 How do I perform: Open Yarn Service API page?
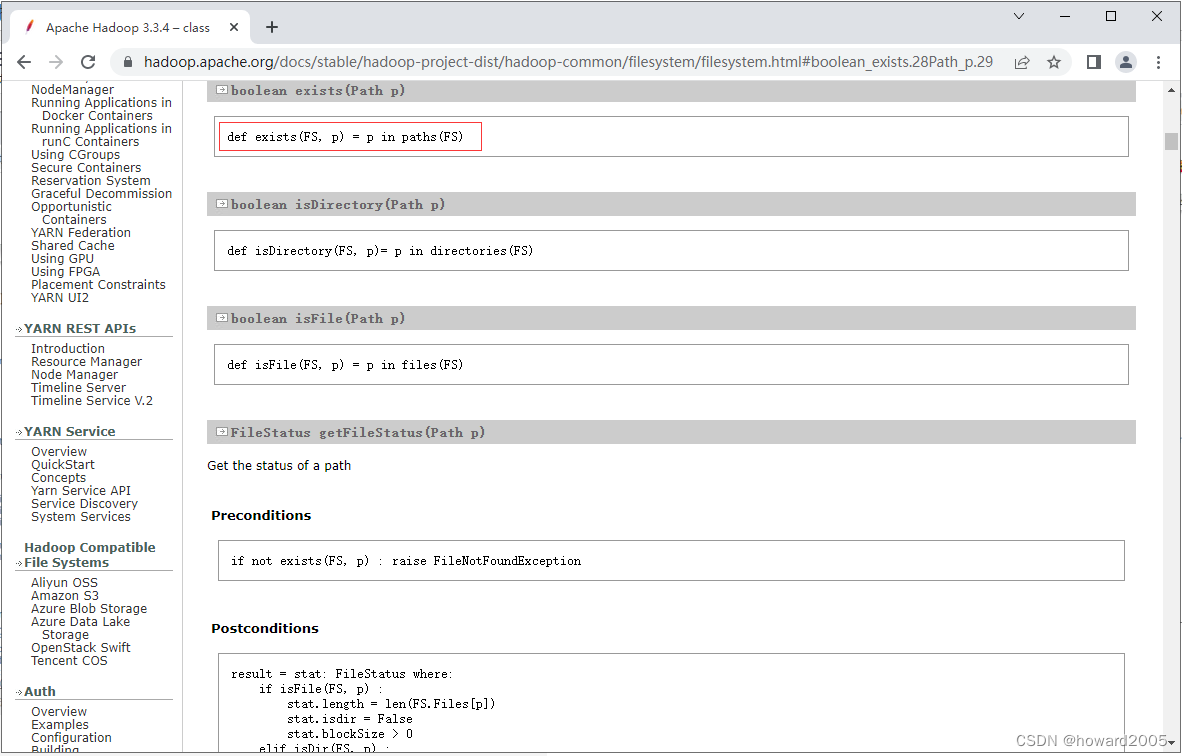tap(81, 491)
